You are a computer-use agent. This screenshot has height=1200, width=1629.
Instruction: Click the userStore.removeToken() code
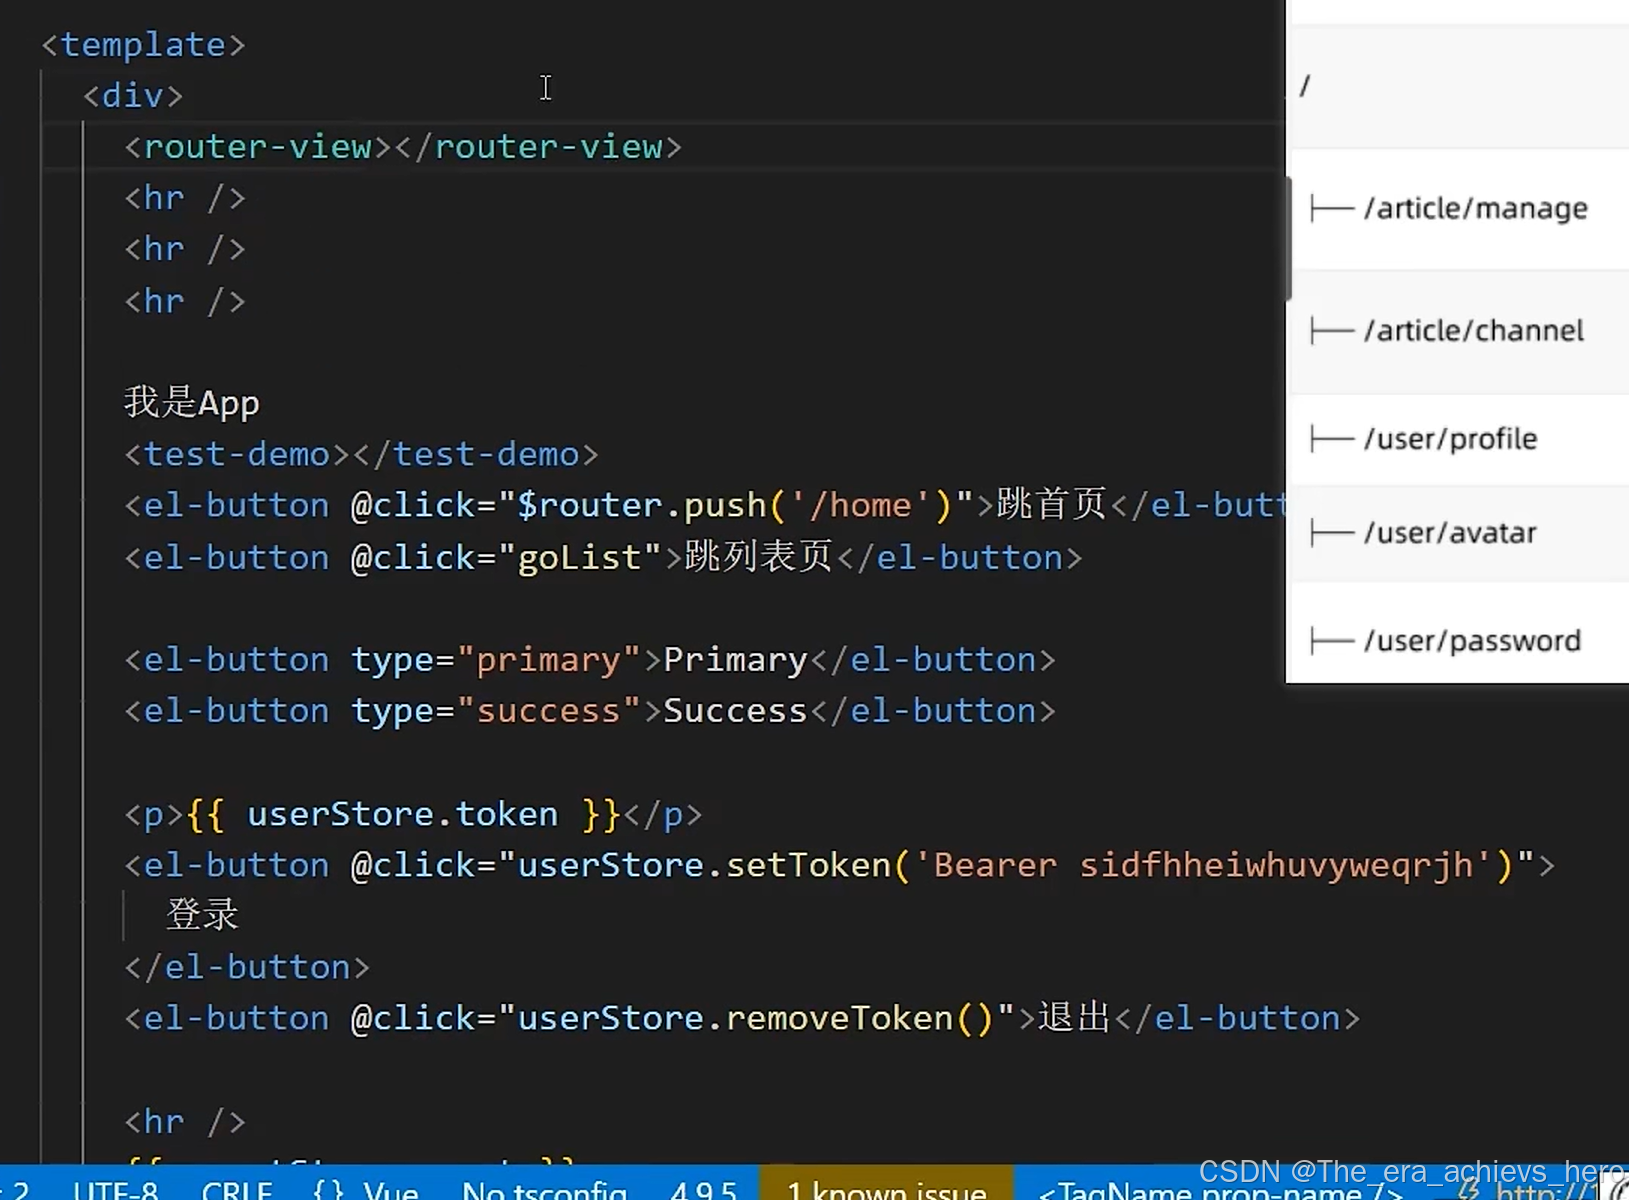pos(755,1018)
